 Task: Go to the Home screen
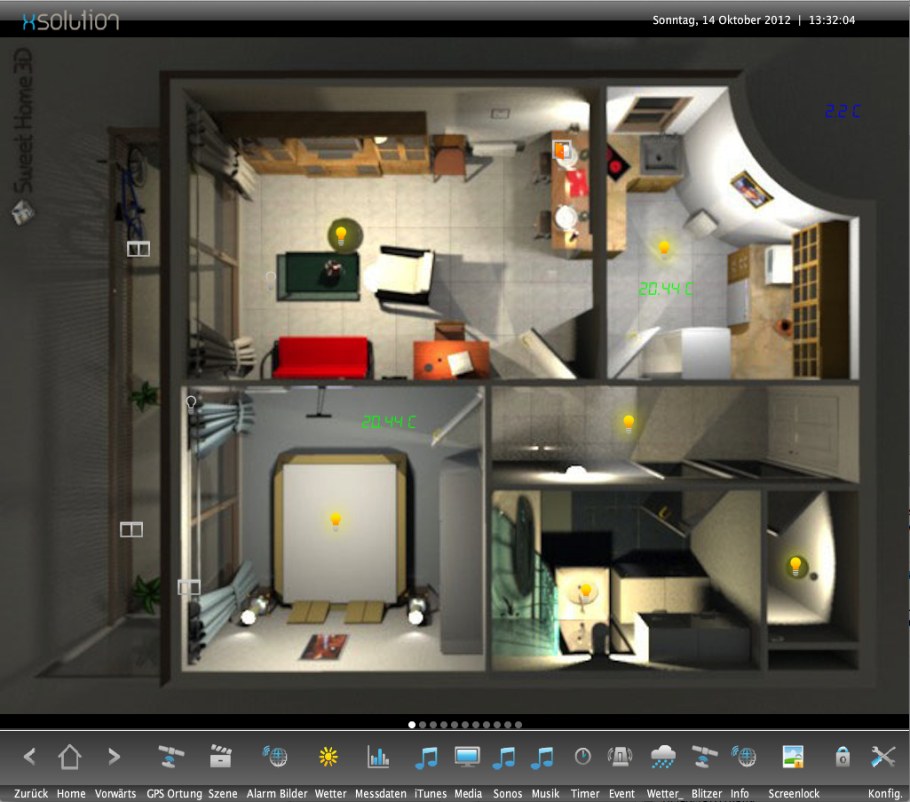pos(70,757)
